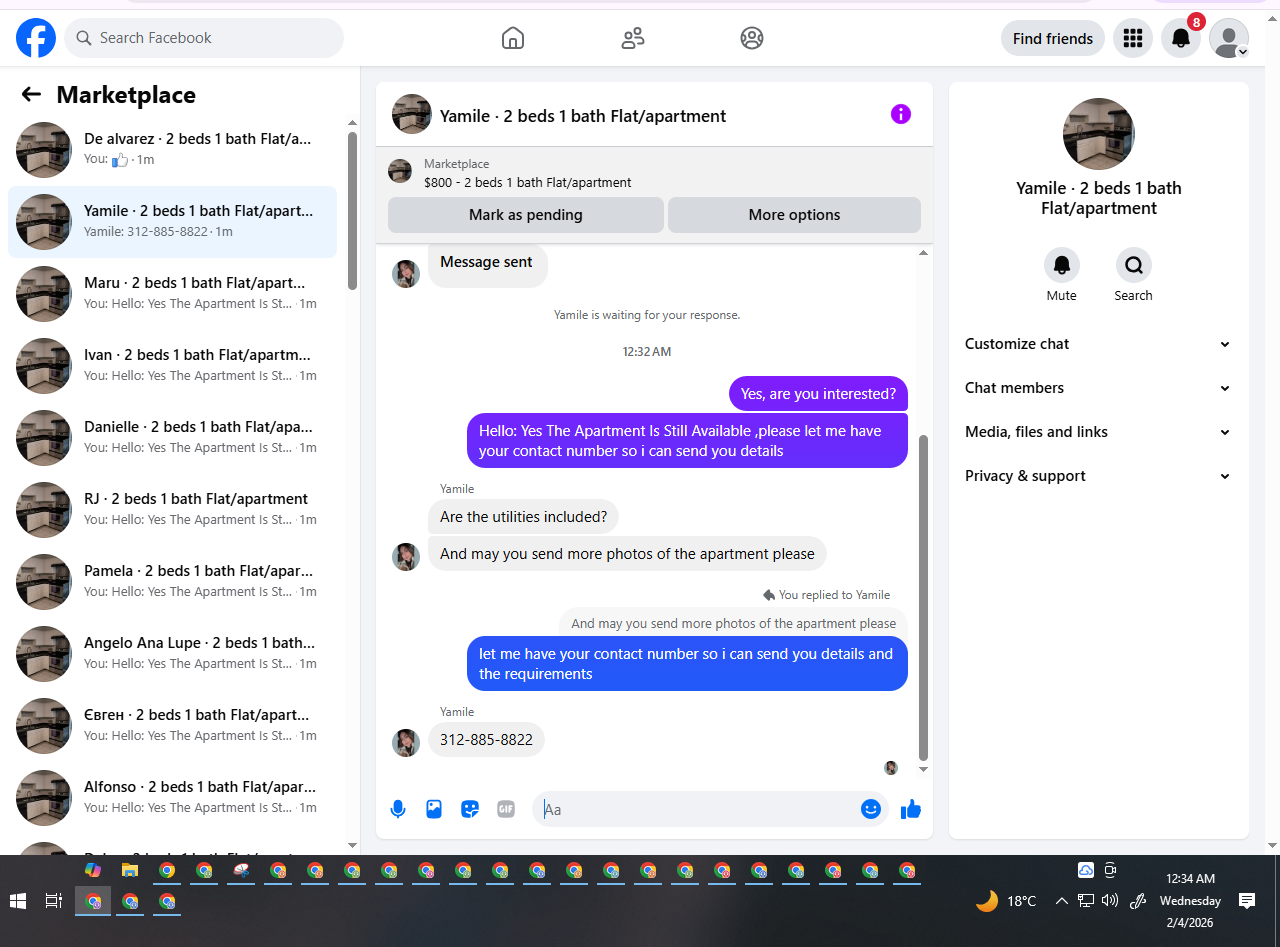Open the Friends icon in top navigation

click(632, 38)
